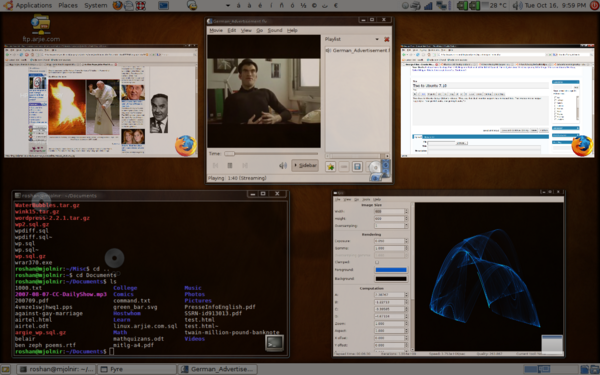Click the previous track button in player
Viewport: 600px width, 375px height.
click(215, 165)
